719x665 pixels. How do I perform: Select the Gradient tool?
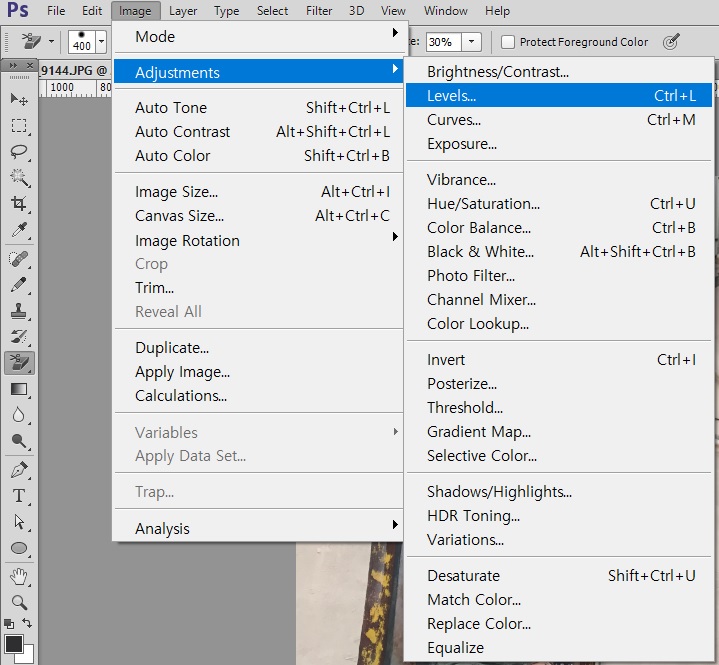[19, 389]
